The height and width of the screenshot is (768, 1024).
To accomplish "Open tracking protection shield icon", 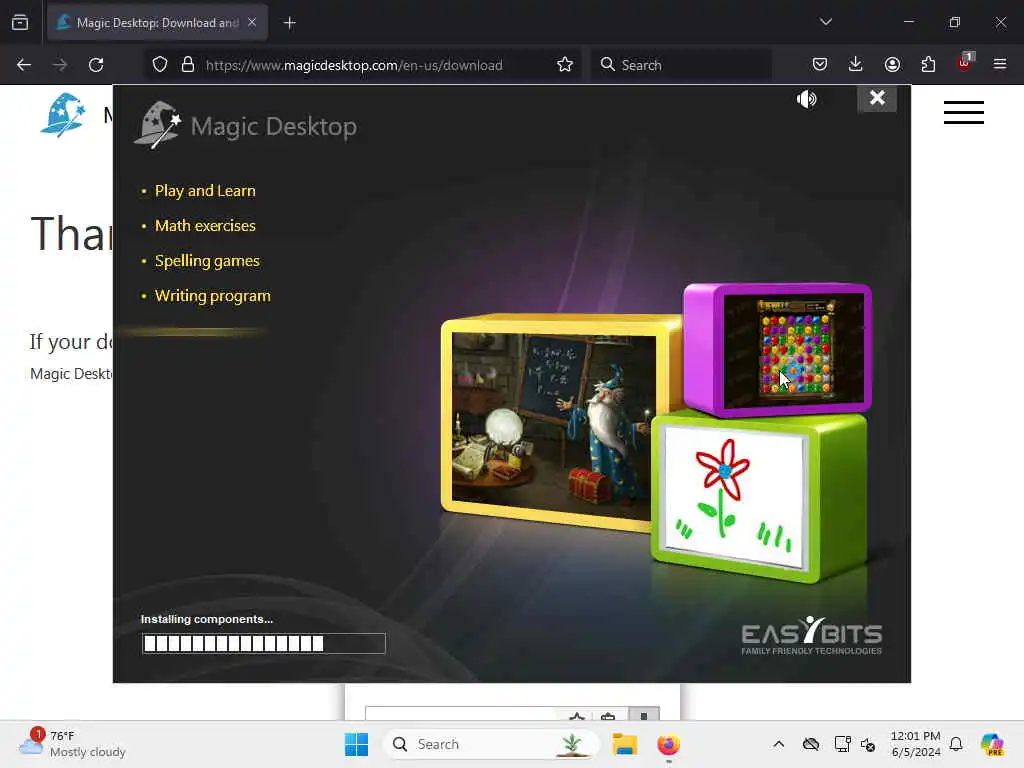I will [160, 65].
